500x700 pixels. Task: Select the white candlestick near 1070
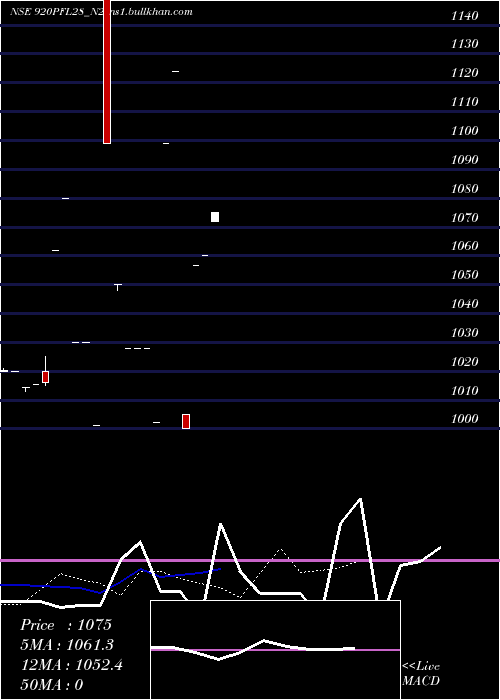pyautogui.click(x=215, y=217)
